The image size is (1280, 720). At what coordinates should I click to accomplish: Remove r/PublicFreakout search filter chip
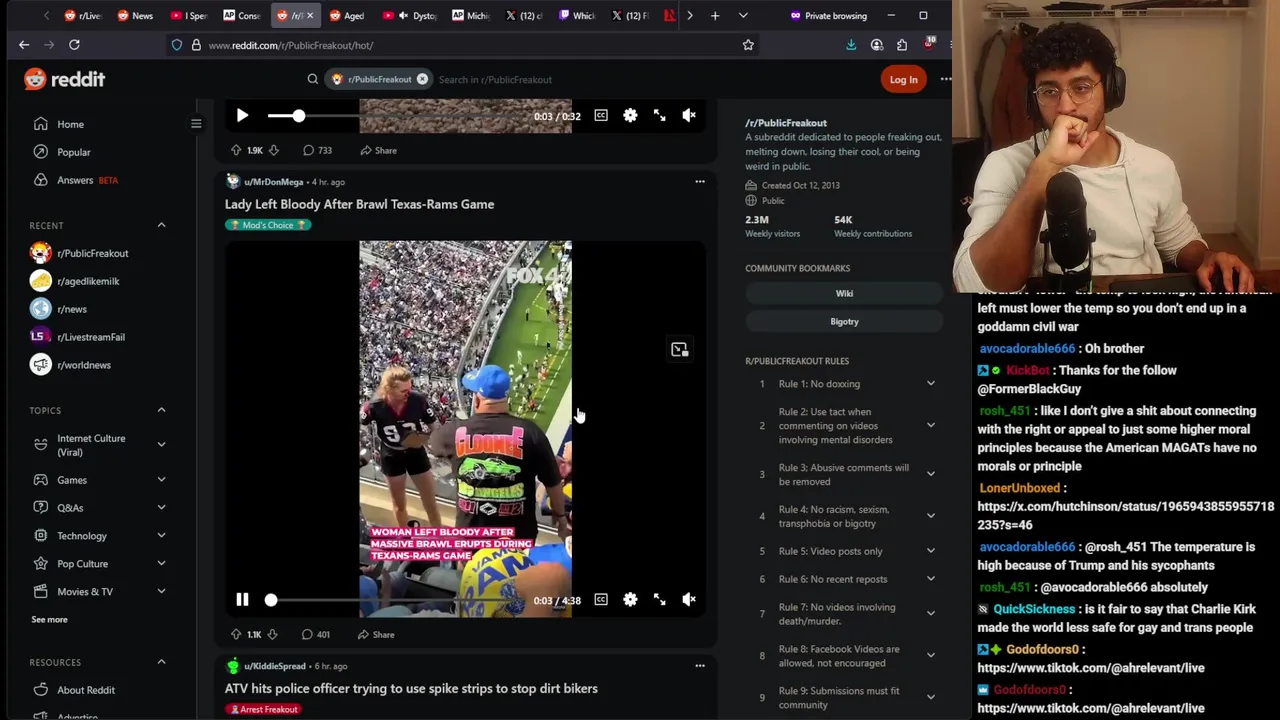422,79
